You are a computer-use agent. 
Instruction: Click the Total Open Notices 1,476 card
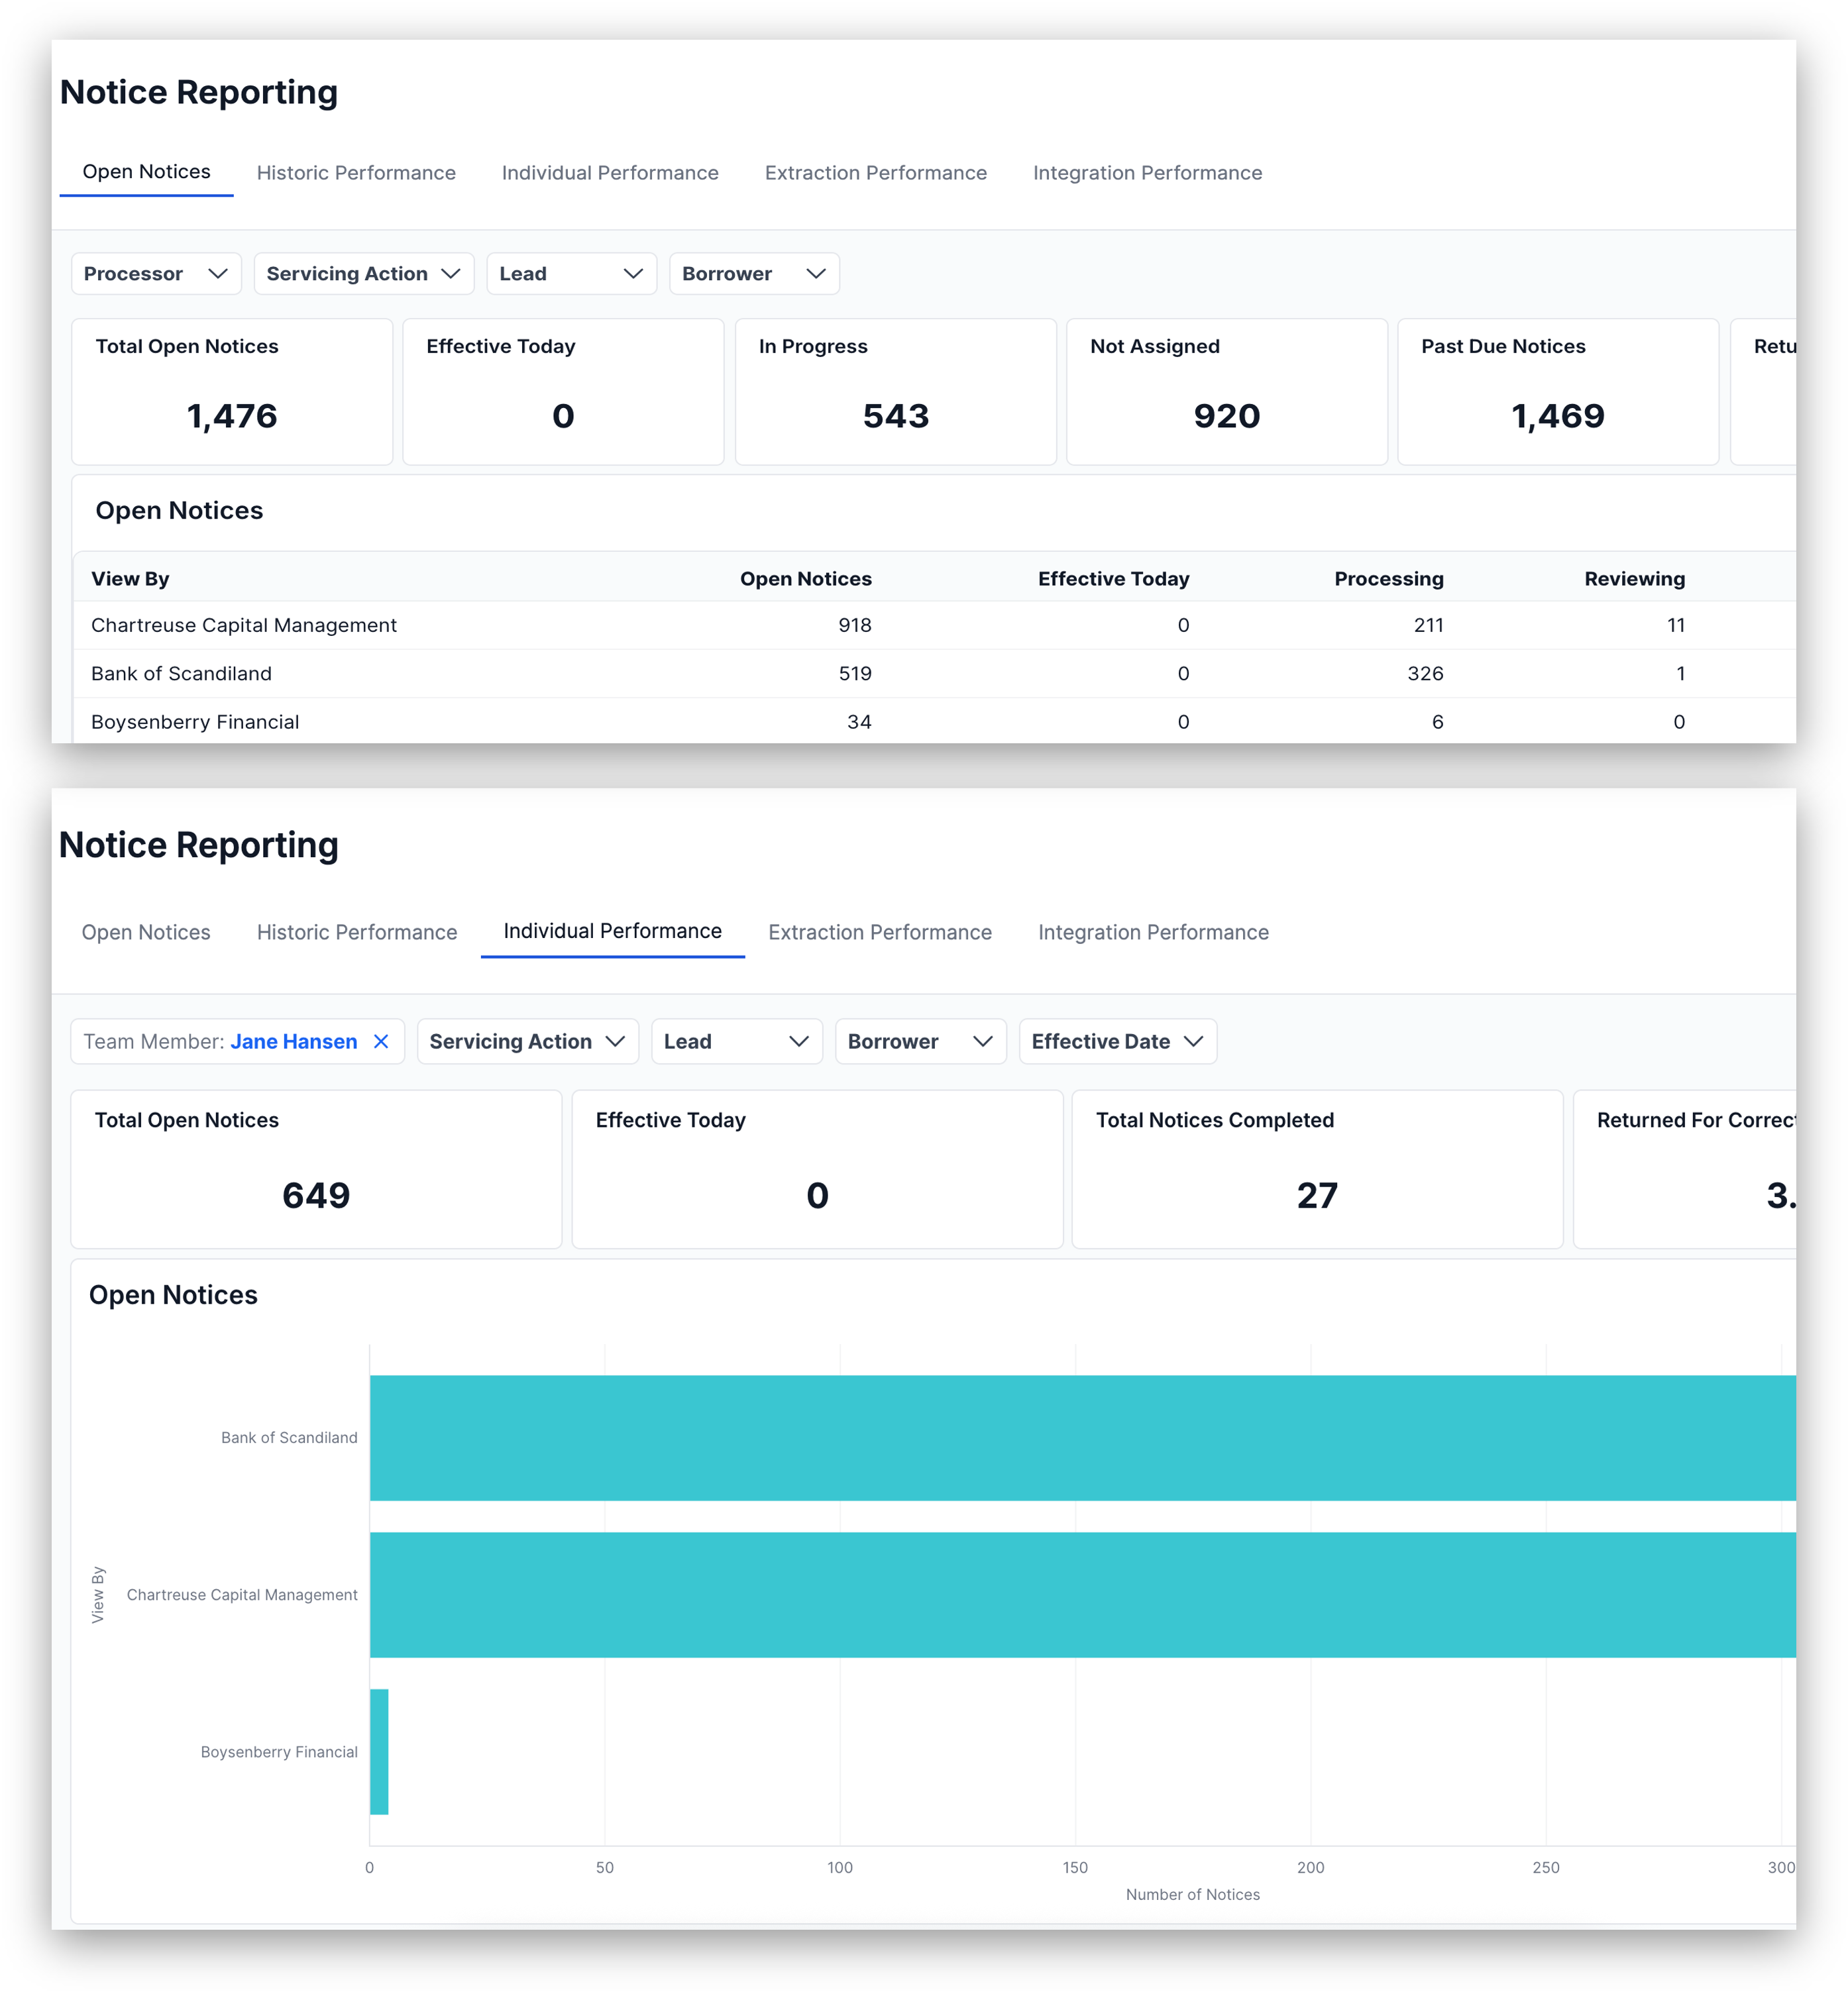(232, 392)
